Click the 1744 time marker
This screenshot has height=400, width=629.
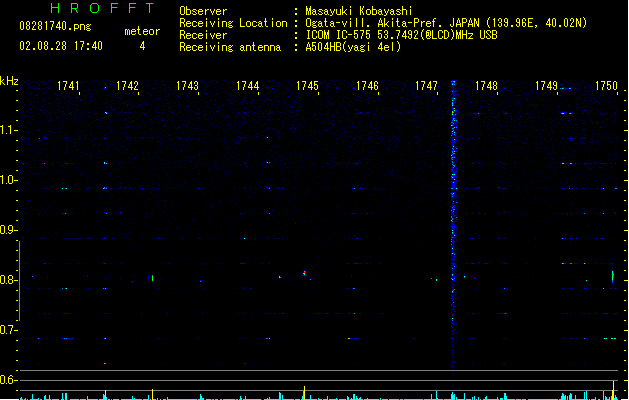tap(248, 86)
